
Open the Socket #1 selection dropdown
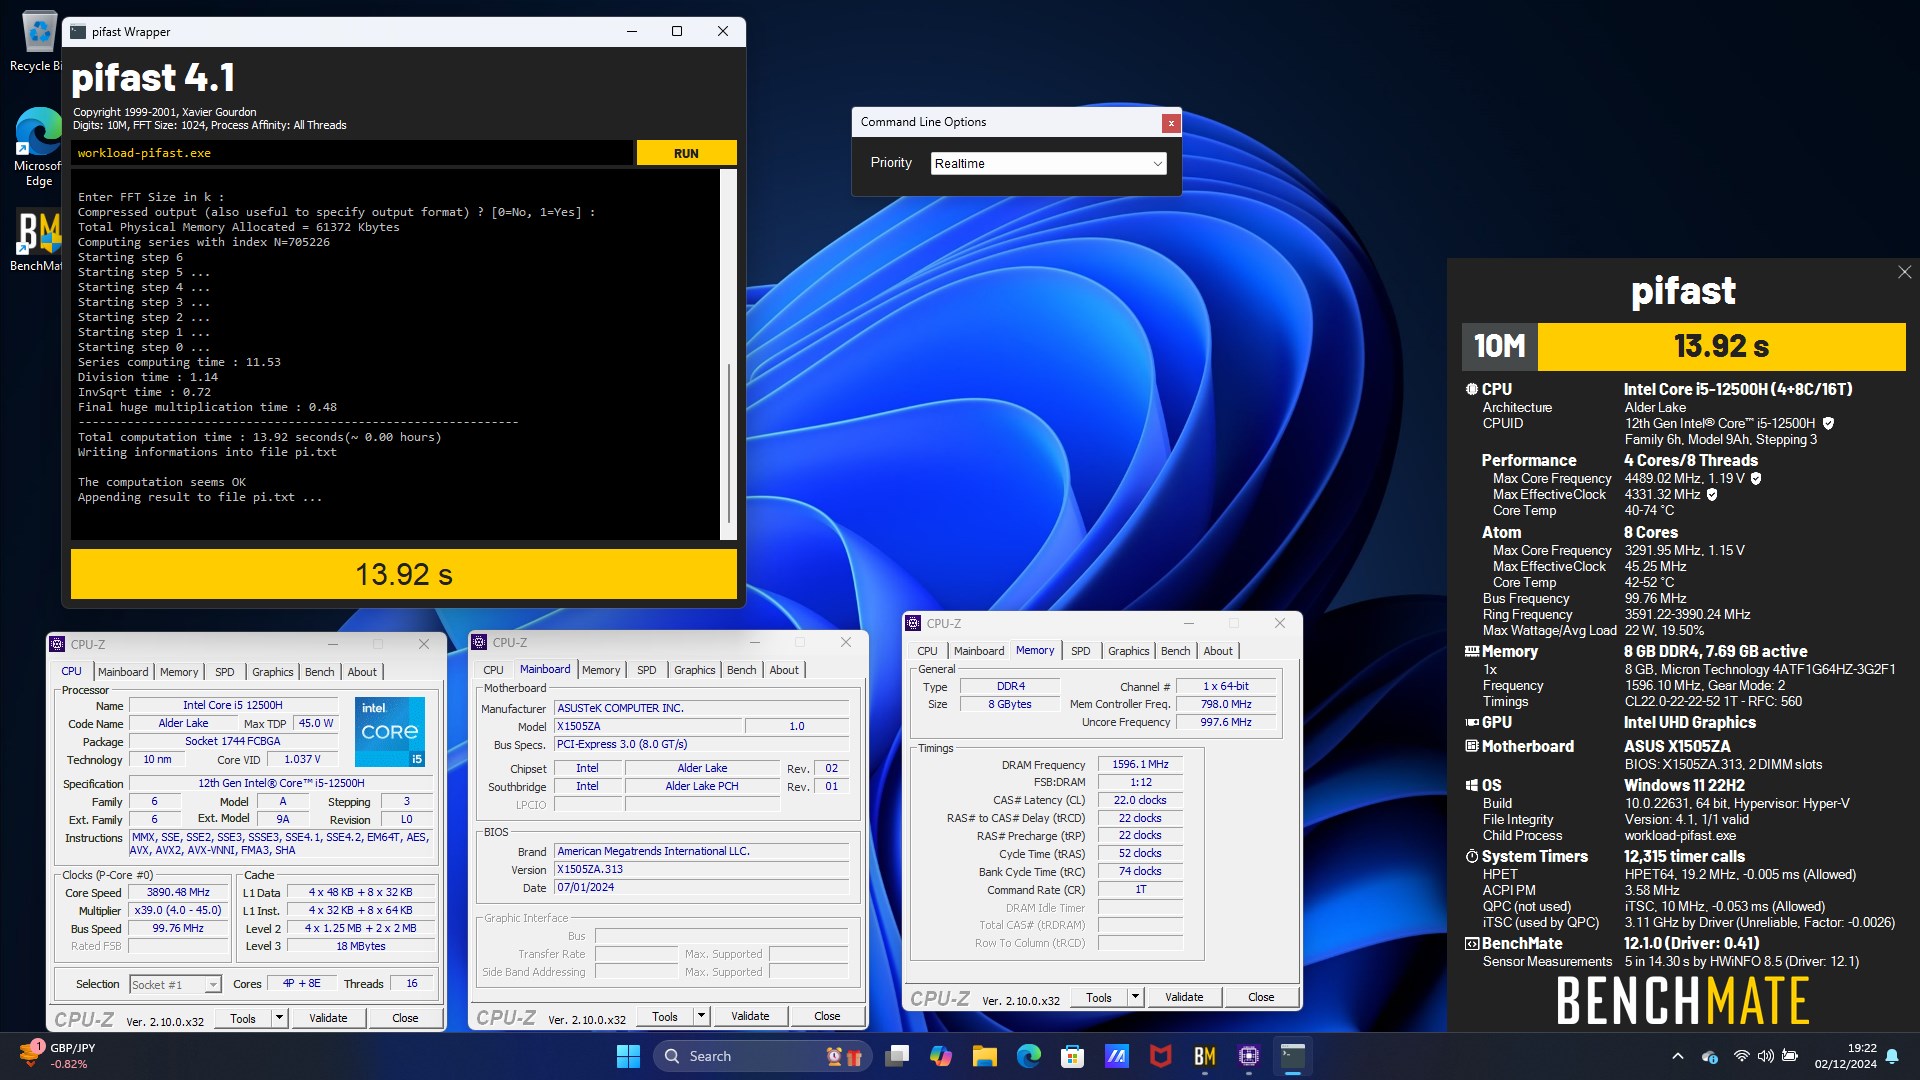pyautogui.click(x=175, y=985)
